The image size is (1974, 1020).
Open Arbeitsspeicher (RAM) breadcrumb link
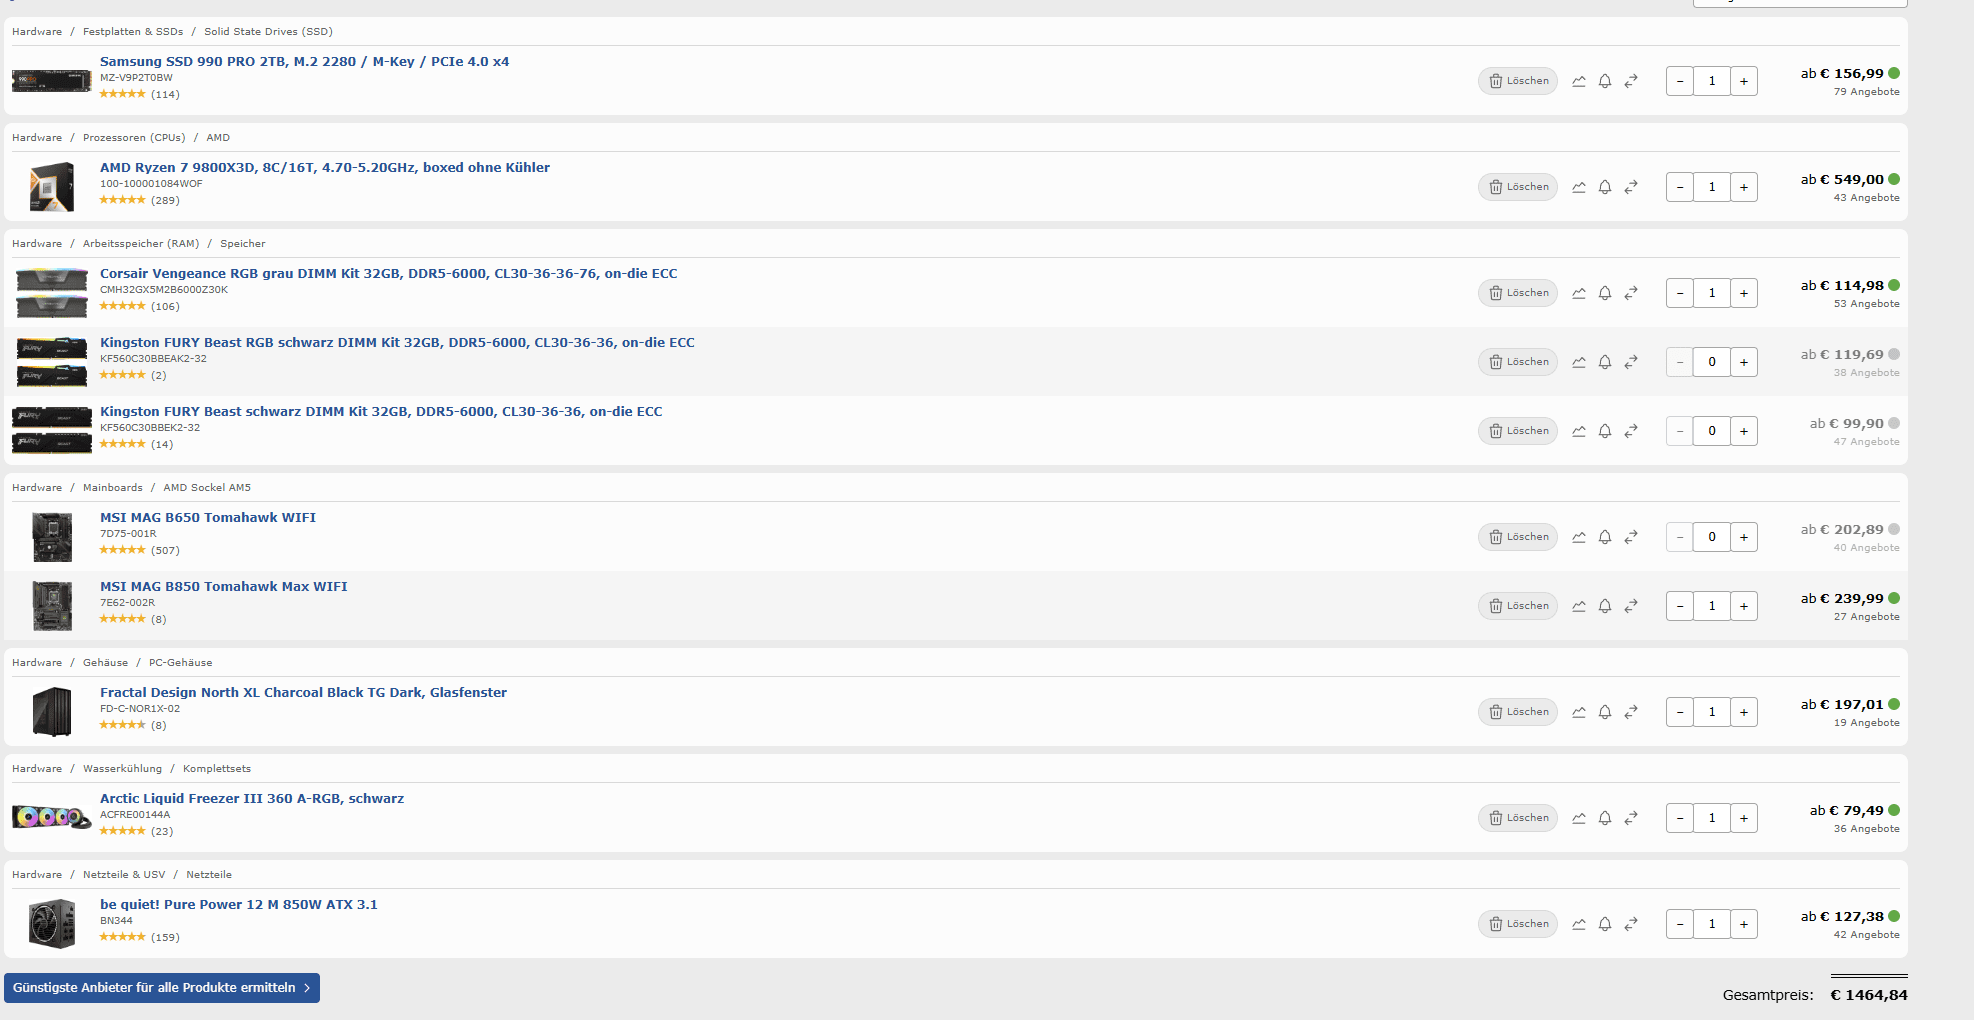pyautogui.click(x=141, y=244)
